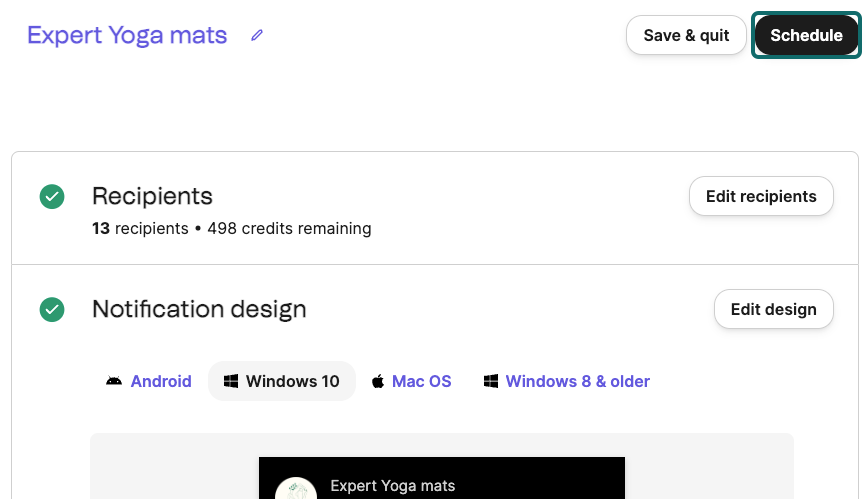Switch to the Android preview tab
Viewport: 867px width, 499px height.
coord(161,381)
